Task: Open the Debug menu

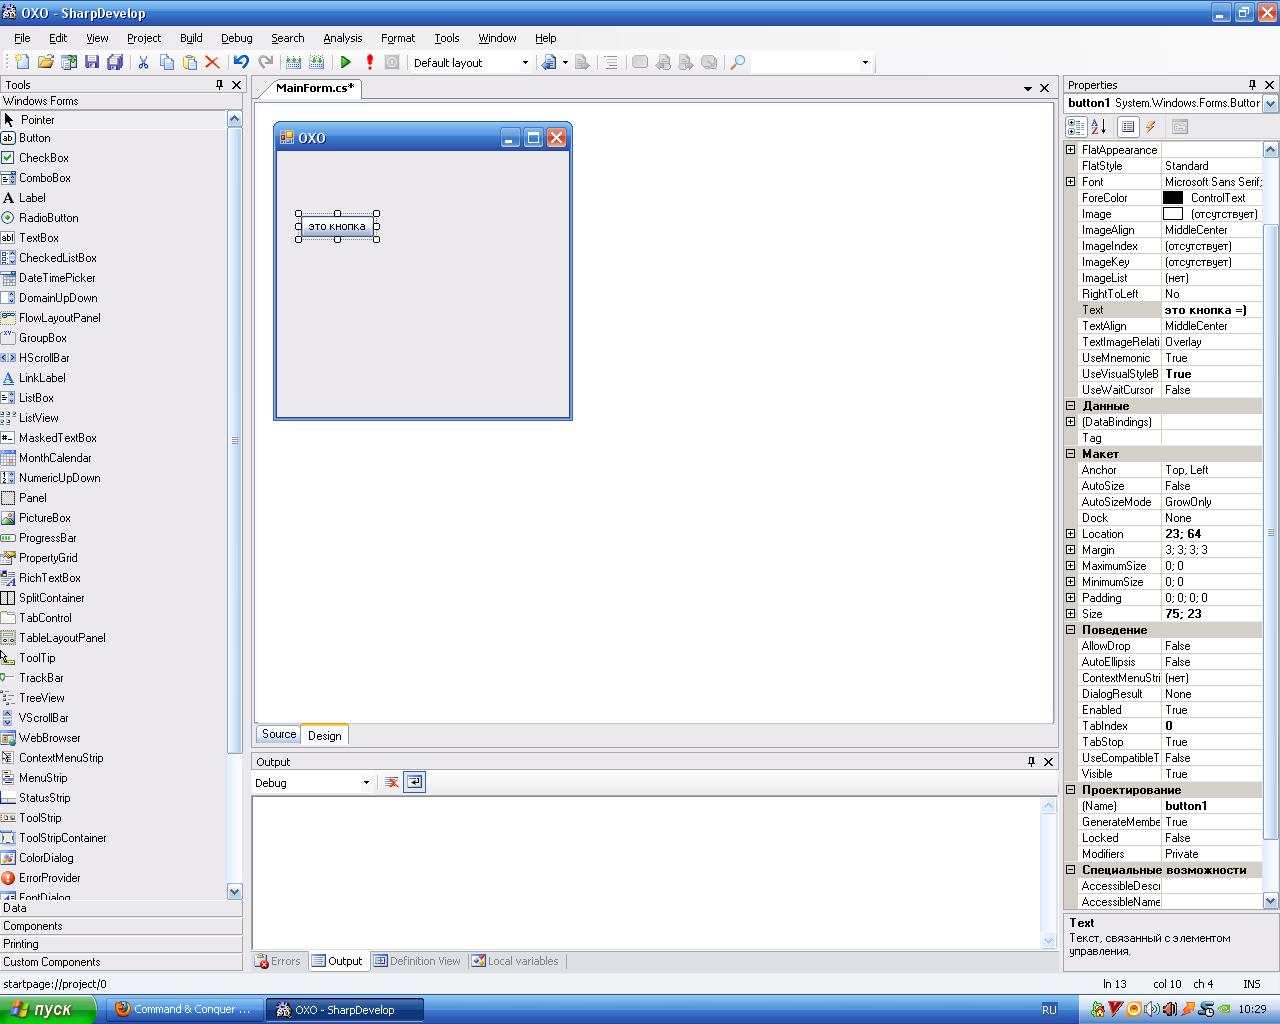Action: coord(236,38)
